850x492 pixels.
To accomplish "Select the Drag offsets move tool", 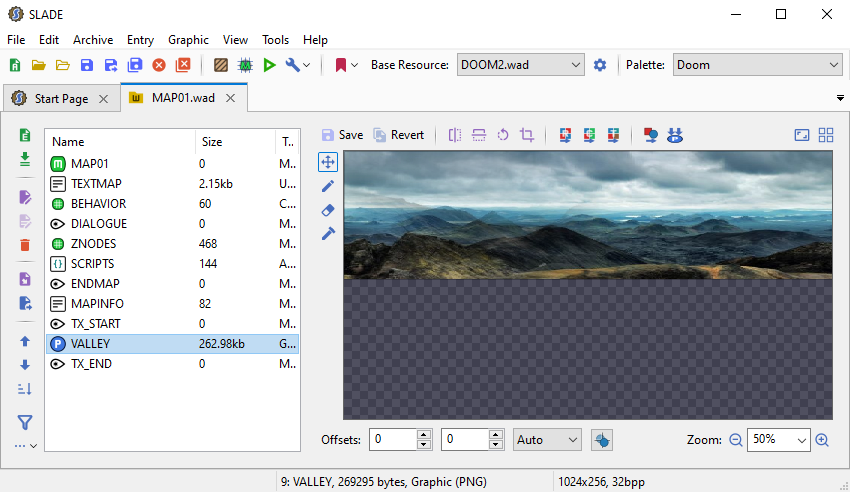I will pyautogui.click(x=328, y=162).
